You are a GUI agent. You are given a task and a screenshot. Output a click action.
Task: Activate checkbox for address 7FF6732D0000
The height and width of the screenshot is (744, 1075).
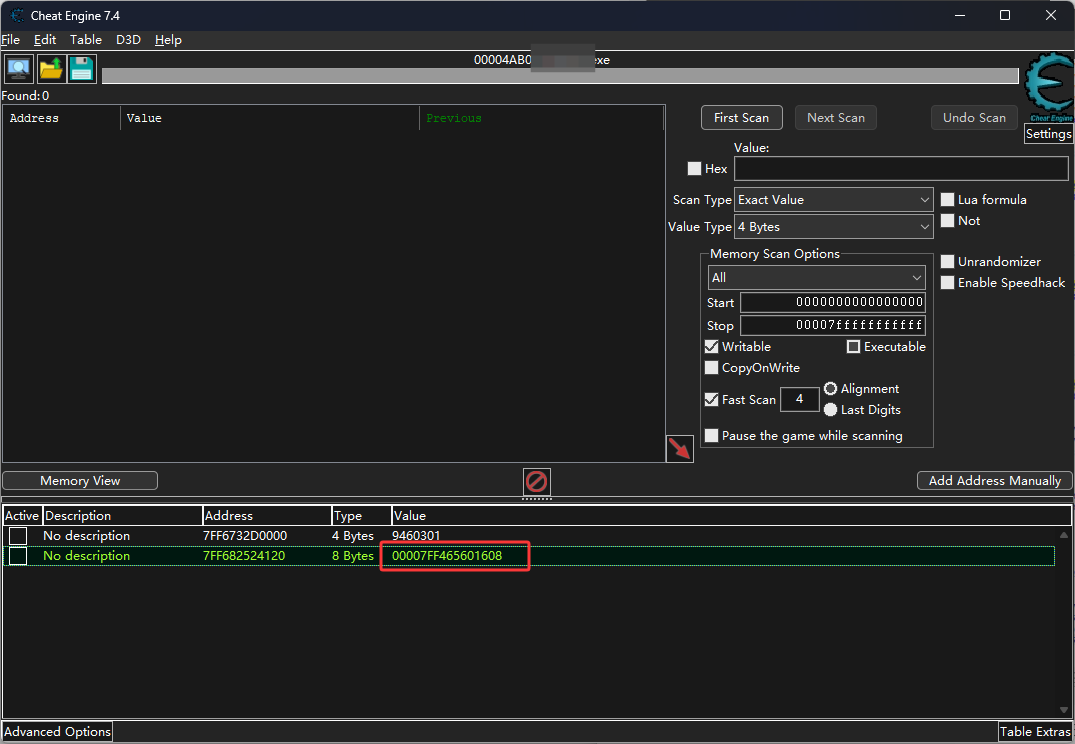coord(19,536)
